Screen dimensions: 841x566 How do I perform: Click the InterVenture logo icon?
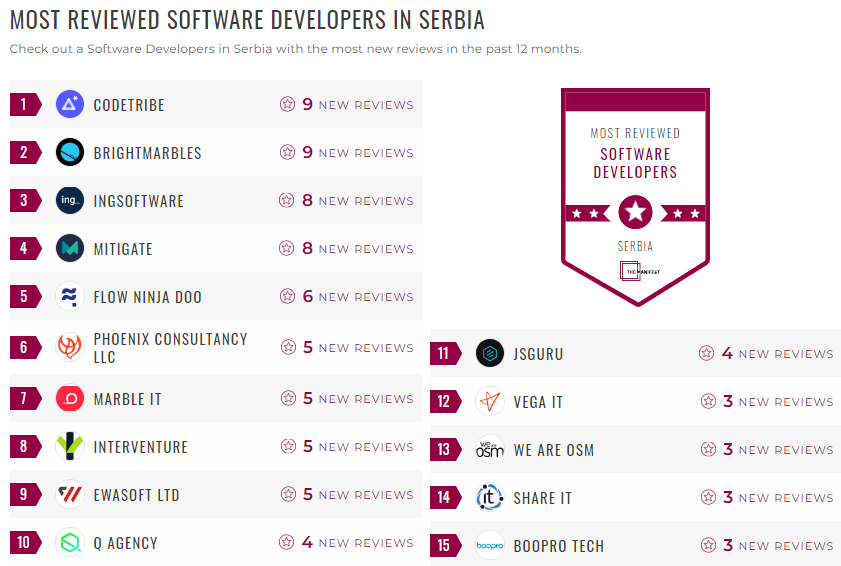click(70, 446)
